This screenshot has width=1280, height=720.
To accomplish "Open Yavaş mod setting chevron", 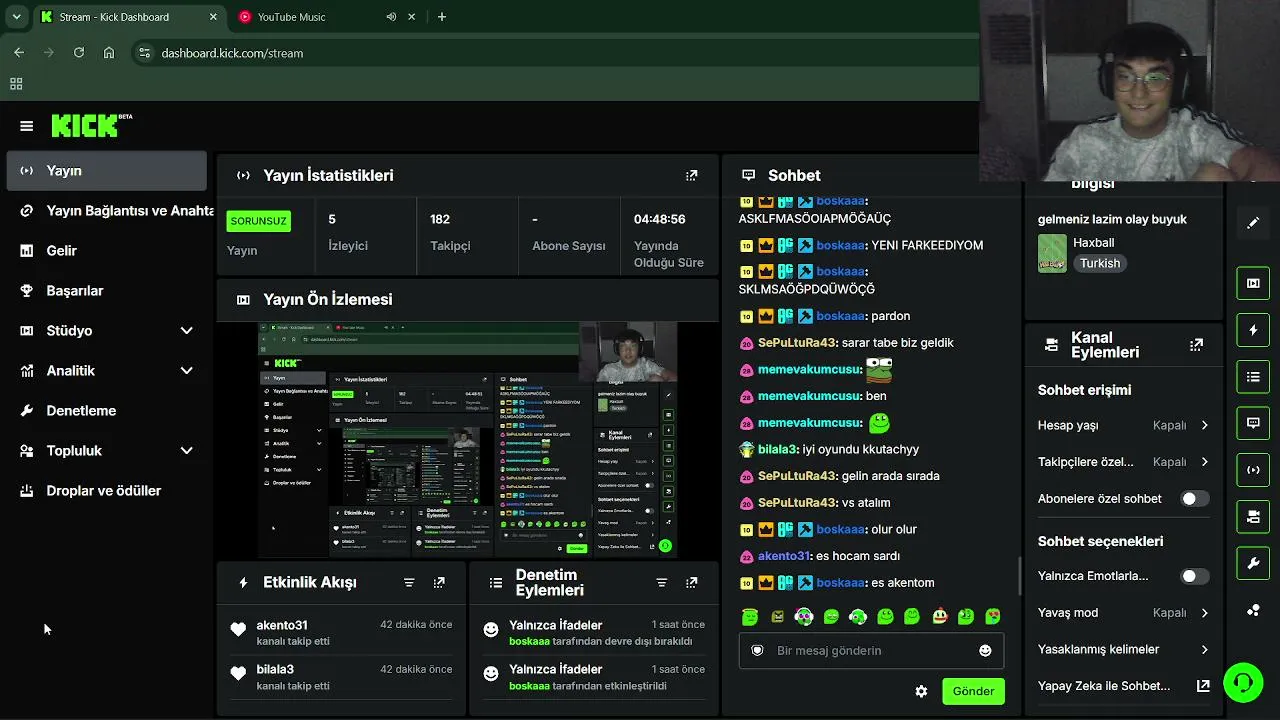I will (x=1204, y=613).
